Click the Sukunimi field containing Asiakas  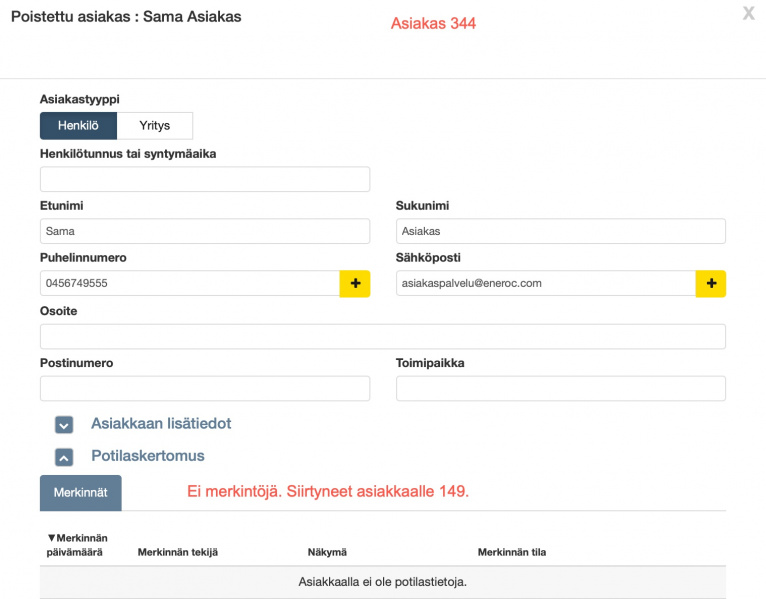click(x=560, y=231)
